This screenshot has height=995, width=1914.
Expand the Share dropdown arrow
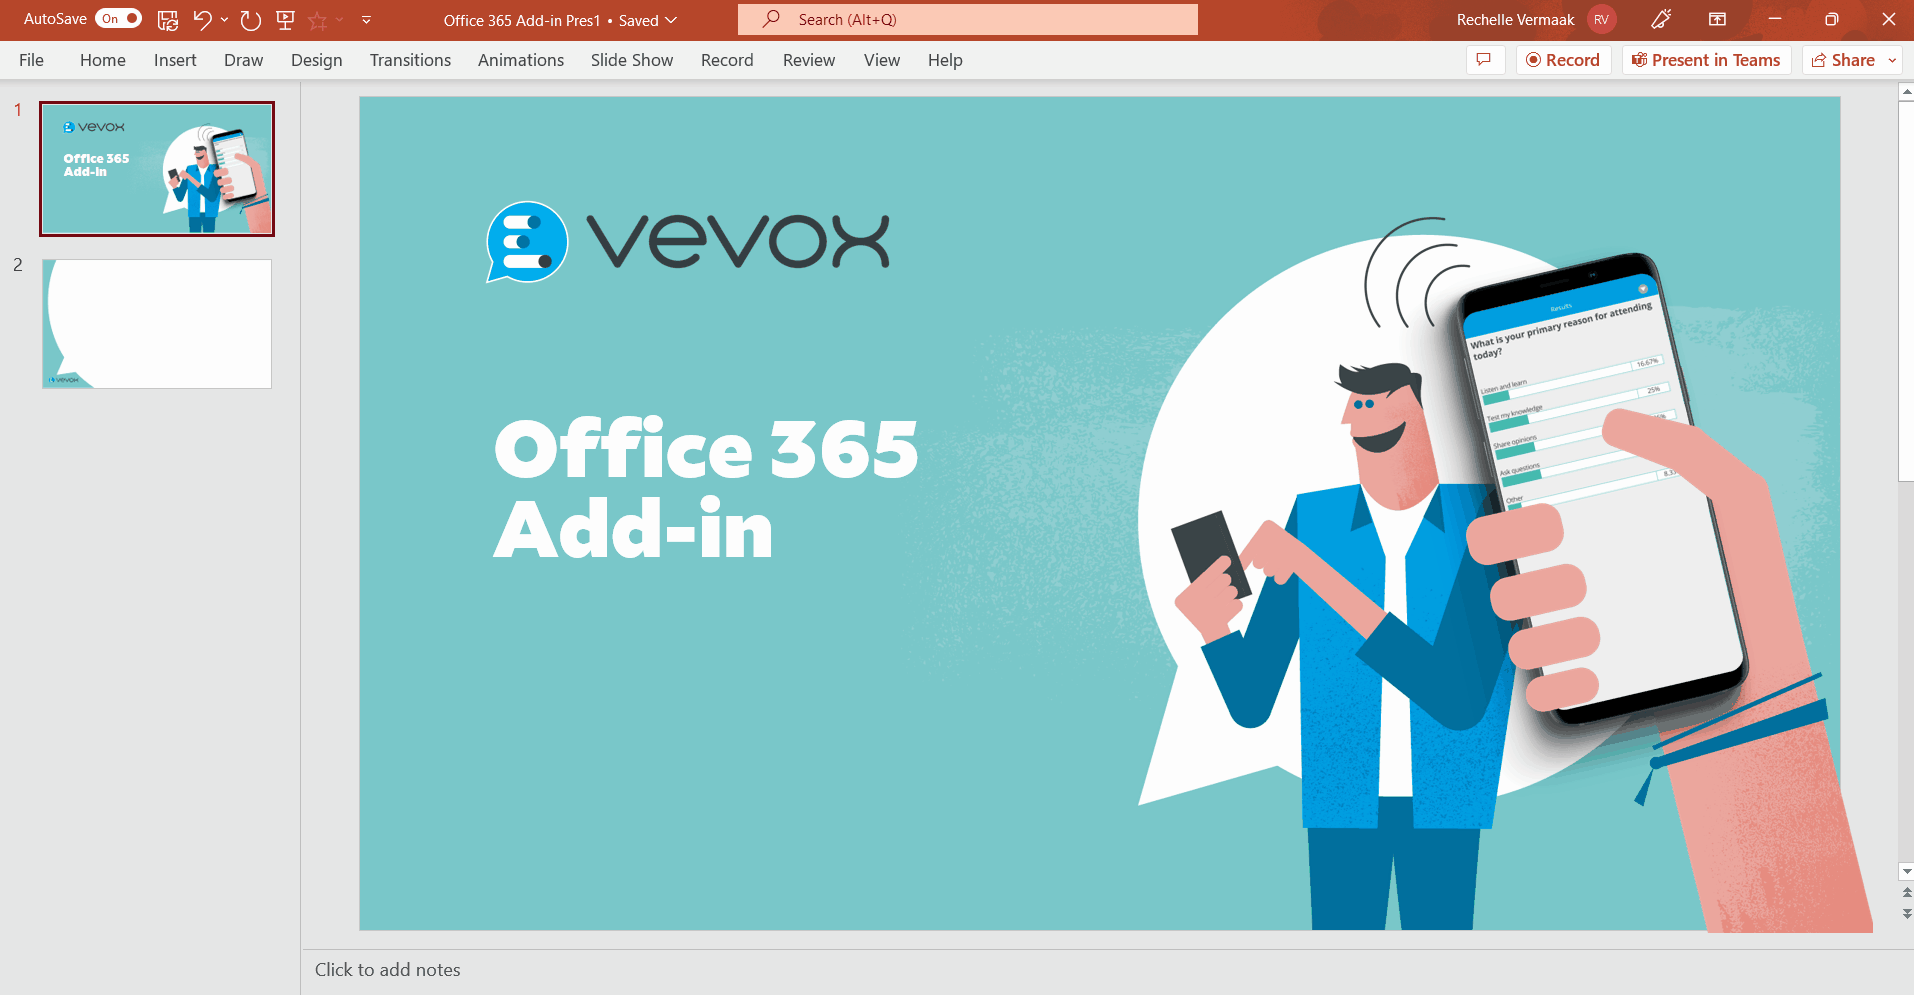1892,60
